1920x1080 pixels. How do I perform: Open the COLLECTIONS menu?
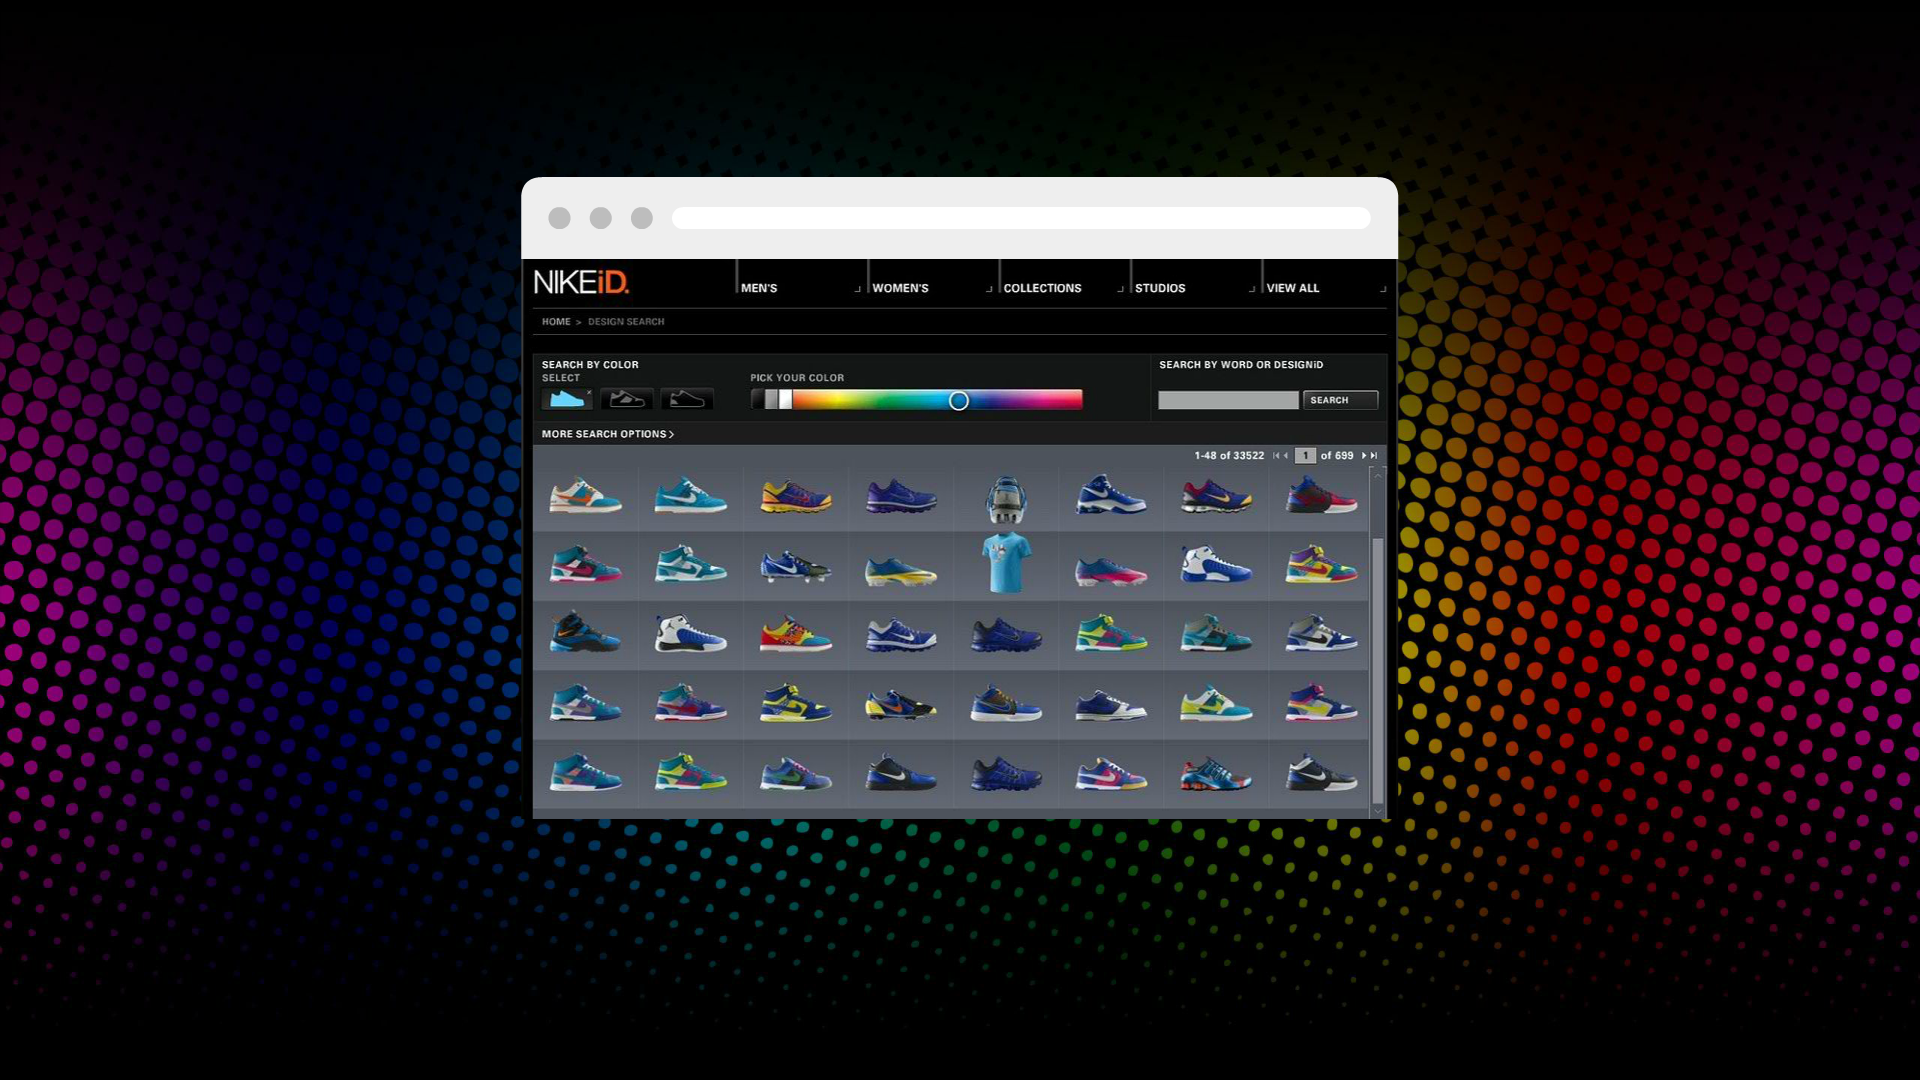click(x=1041, y=288)
